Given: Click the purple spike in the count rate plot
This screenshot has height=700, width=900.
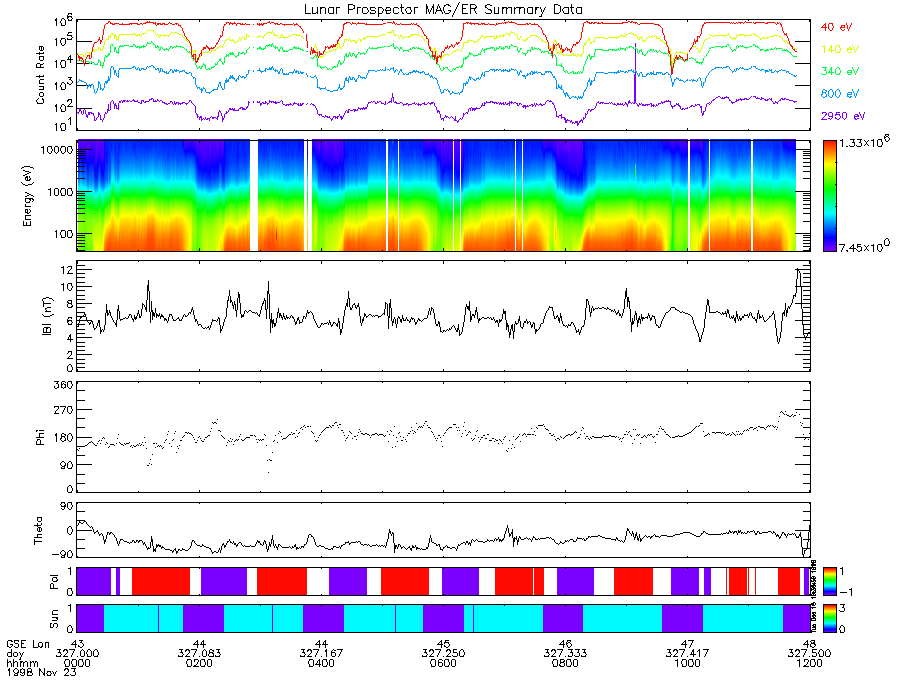Looking at the screenshot, I should 635,73.
